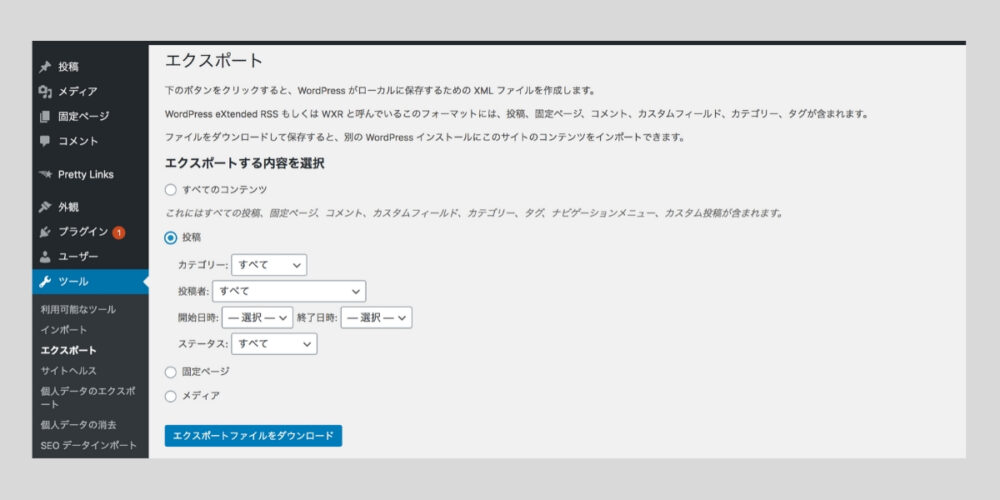This screenshot has height=500, width=1000.
Task: Click the pages icon beside 固定ページ
Action: tap(45, 117)
